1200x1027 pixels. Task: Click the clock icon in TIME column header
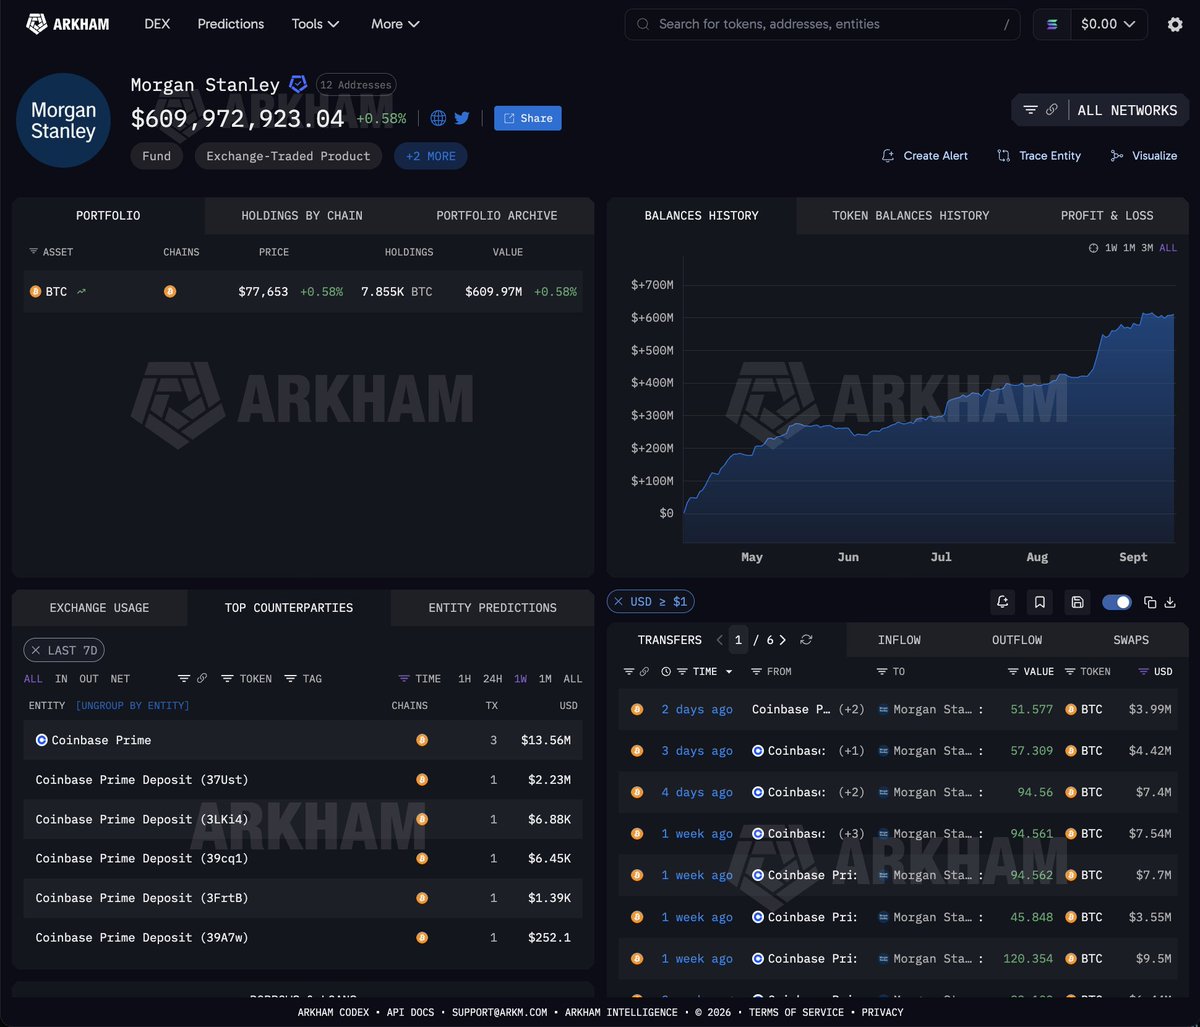point(666,672)
